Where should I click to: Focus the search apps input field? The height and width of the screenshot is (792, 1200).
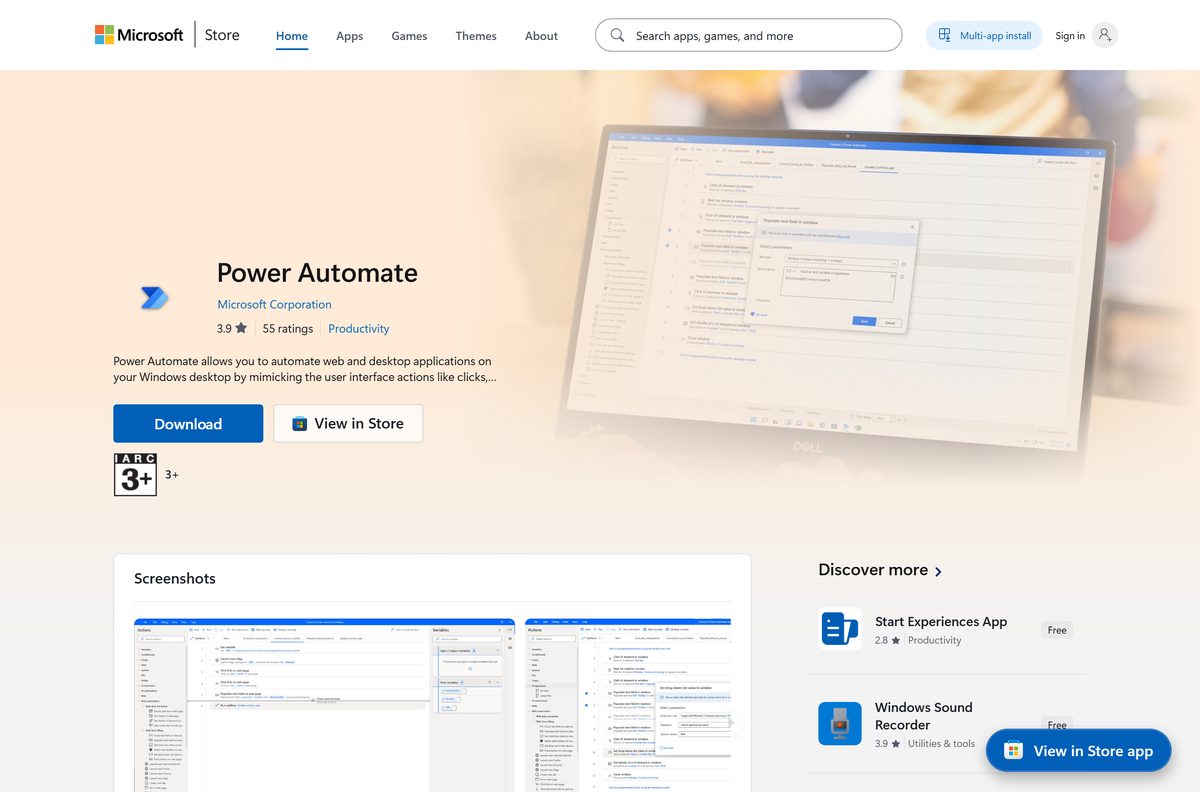click(x=748, y=35)
